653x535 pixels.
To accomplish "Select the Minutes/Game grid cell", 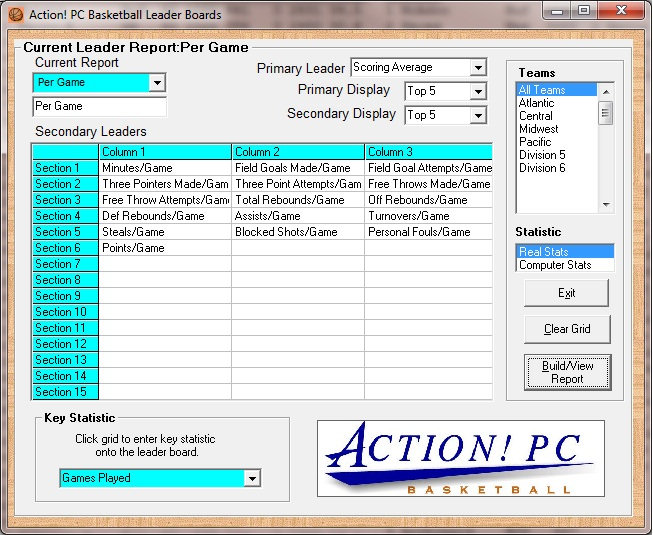I will [x=165, y=168].
